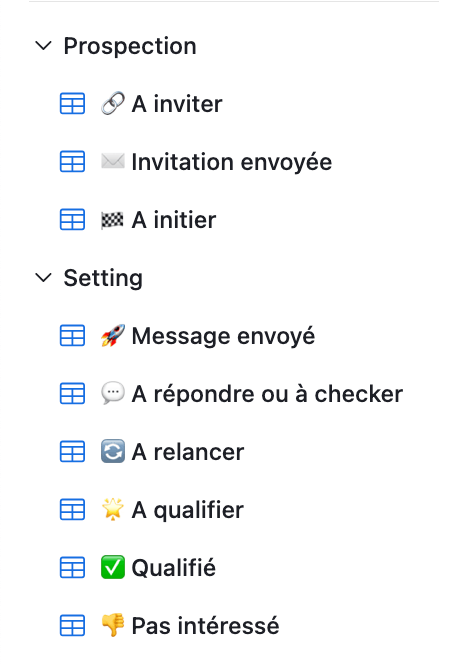Click the table icon beside Pas intéressé

point(72,625)
